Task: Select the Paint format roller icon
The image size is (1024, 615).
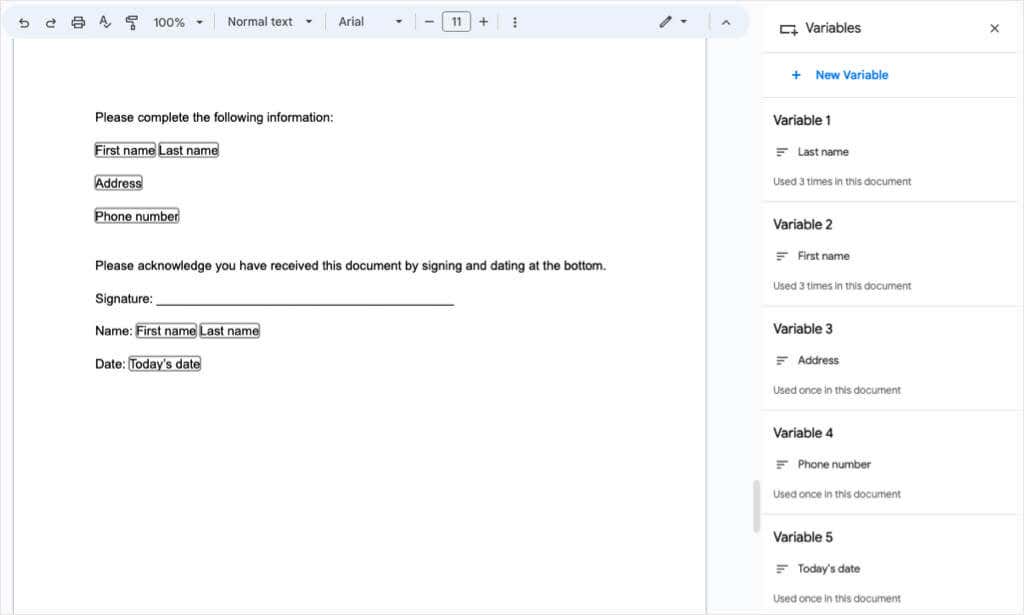Action: click(131, 23)
